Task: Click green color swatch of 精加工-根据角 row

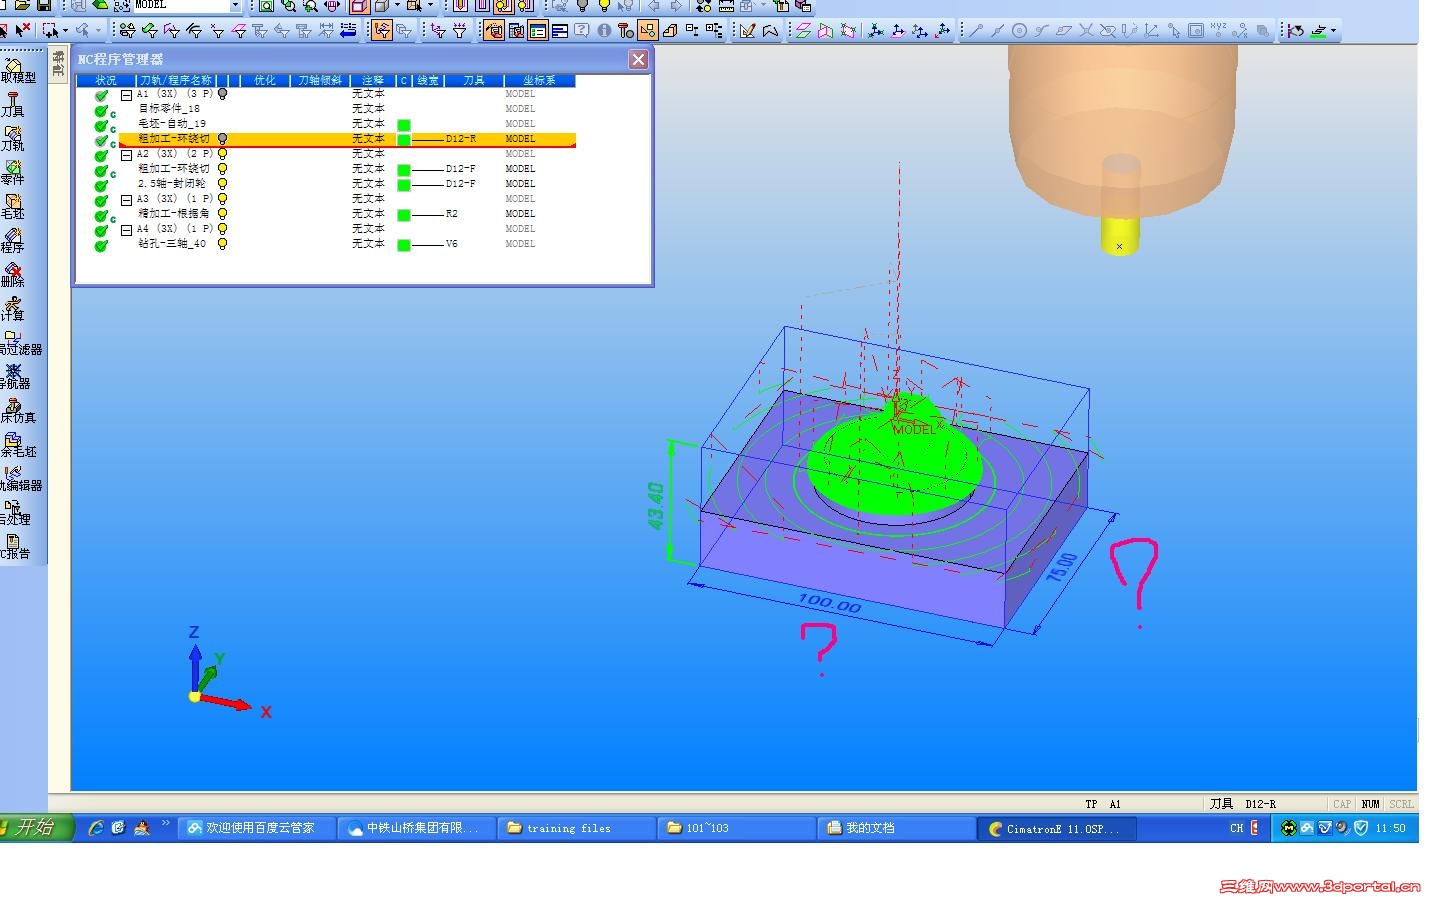Action: coord(404,215)
